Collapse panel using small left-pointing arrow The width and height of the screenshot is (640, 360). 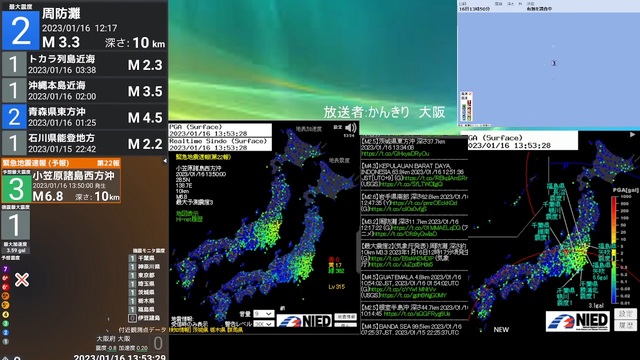[165, 161]
